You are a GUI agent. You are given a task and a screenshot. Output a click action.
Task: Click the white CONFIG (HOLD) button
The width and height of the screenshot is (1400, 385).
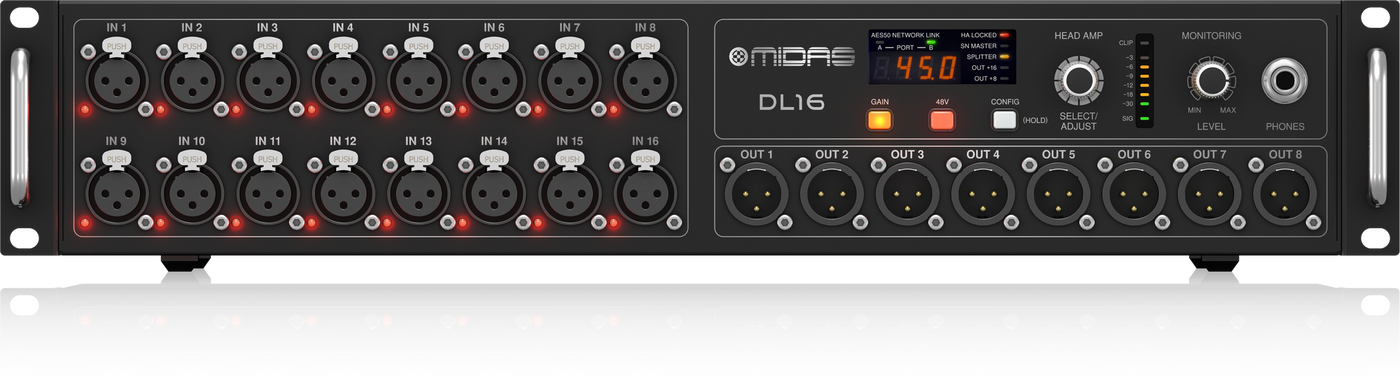1004,121
